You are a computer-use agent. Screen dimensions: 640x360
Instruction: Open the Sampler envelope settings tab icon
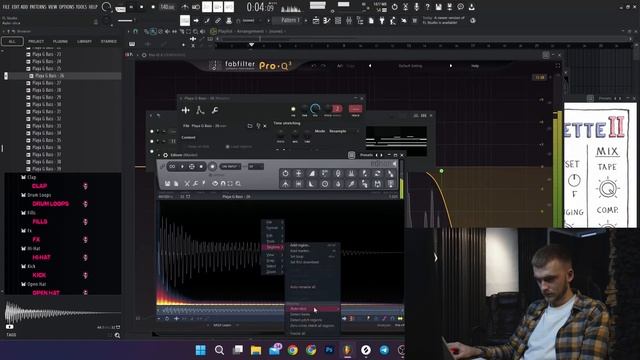(200, 110)
